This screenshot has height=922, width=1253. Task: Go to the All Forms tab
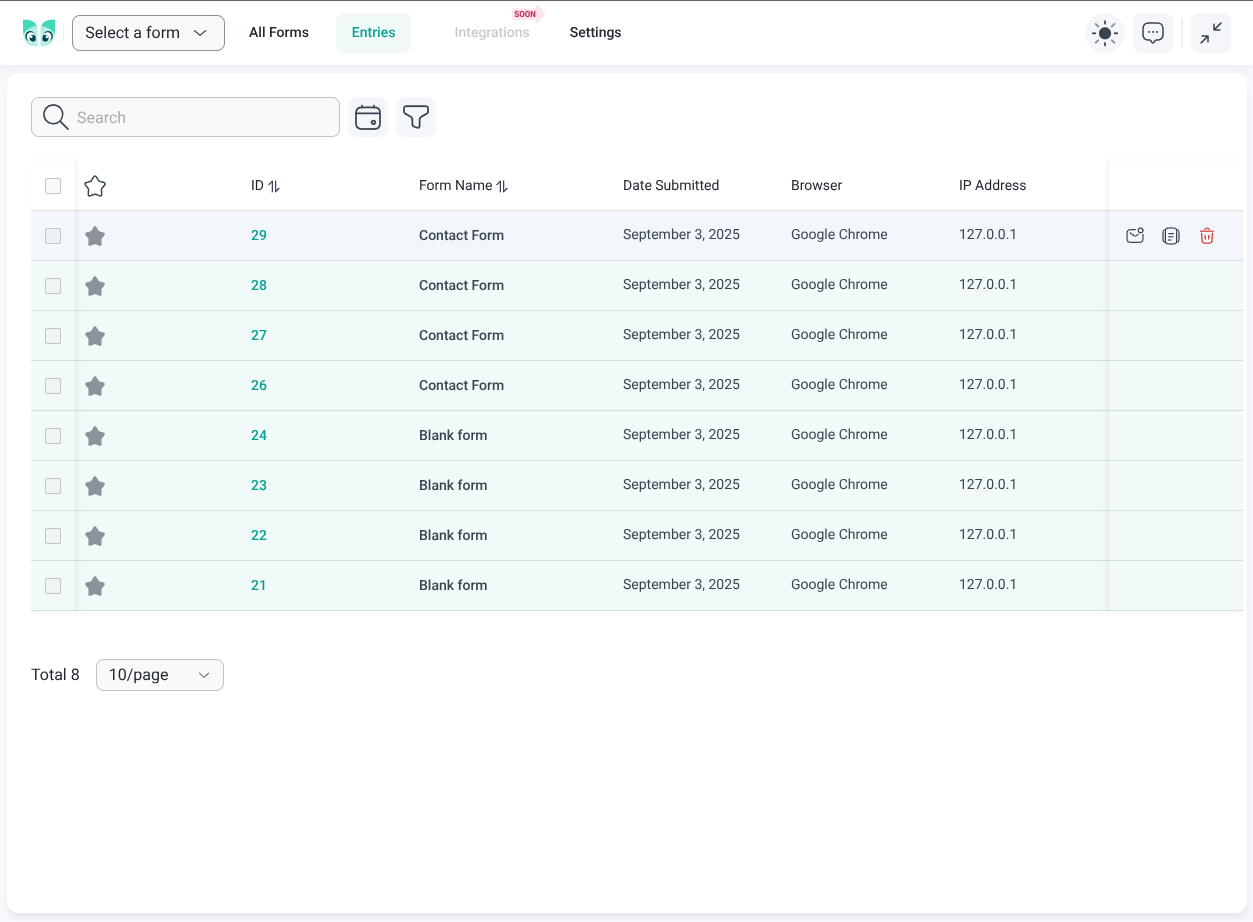click(x=279, y=33)
